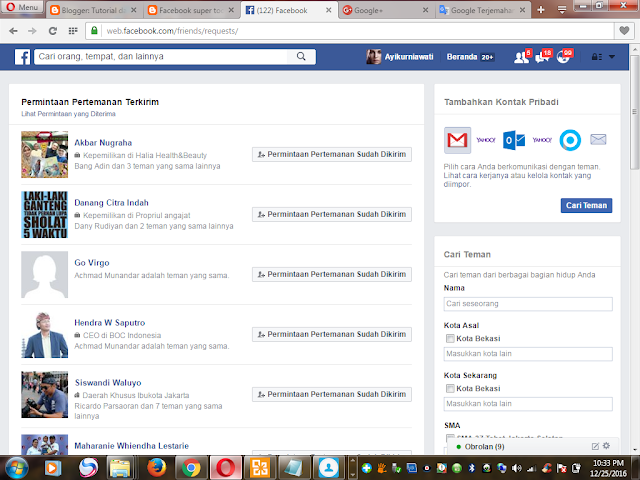Screen dimensions: 640x480
Task: Focus the Cari seseorang name field
Action: coord(528,304)
